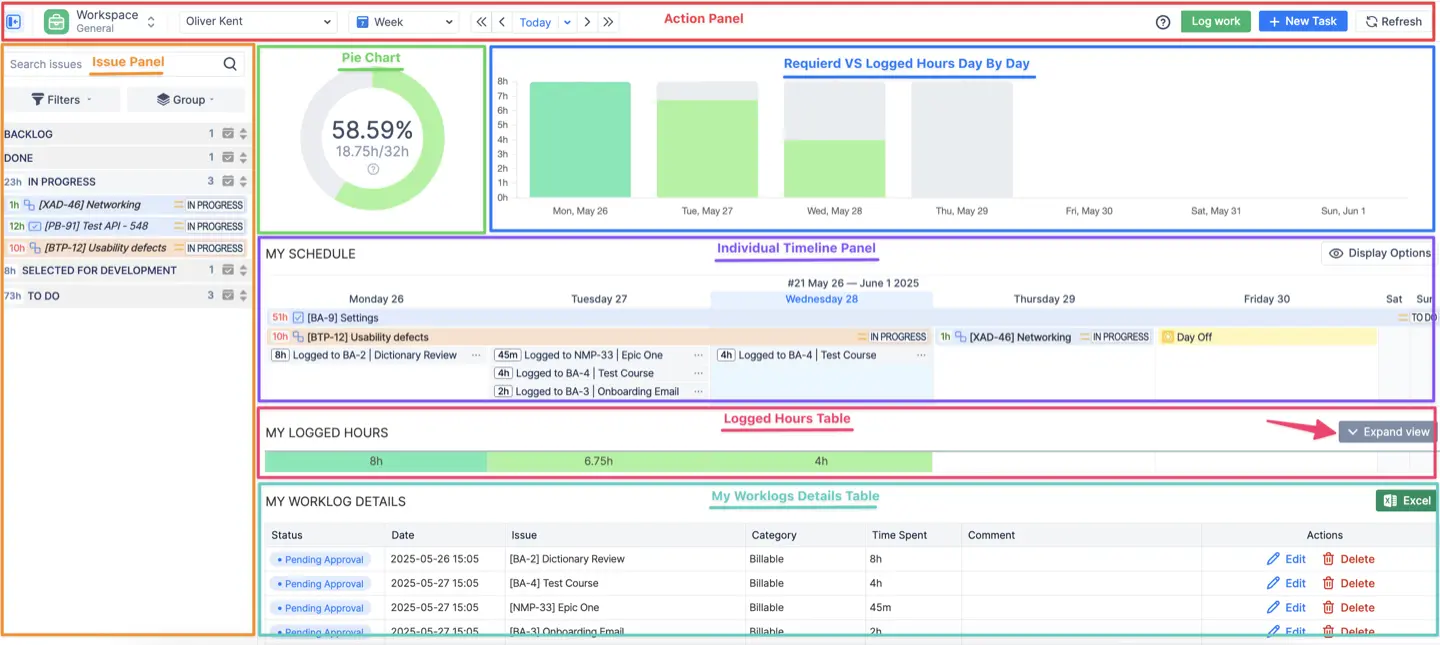
Task: Click the green workspace logo icon top-left
Action: [55, 20]
